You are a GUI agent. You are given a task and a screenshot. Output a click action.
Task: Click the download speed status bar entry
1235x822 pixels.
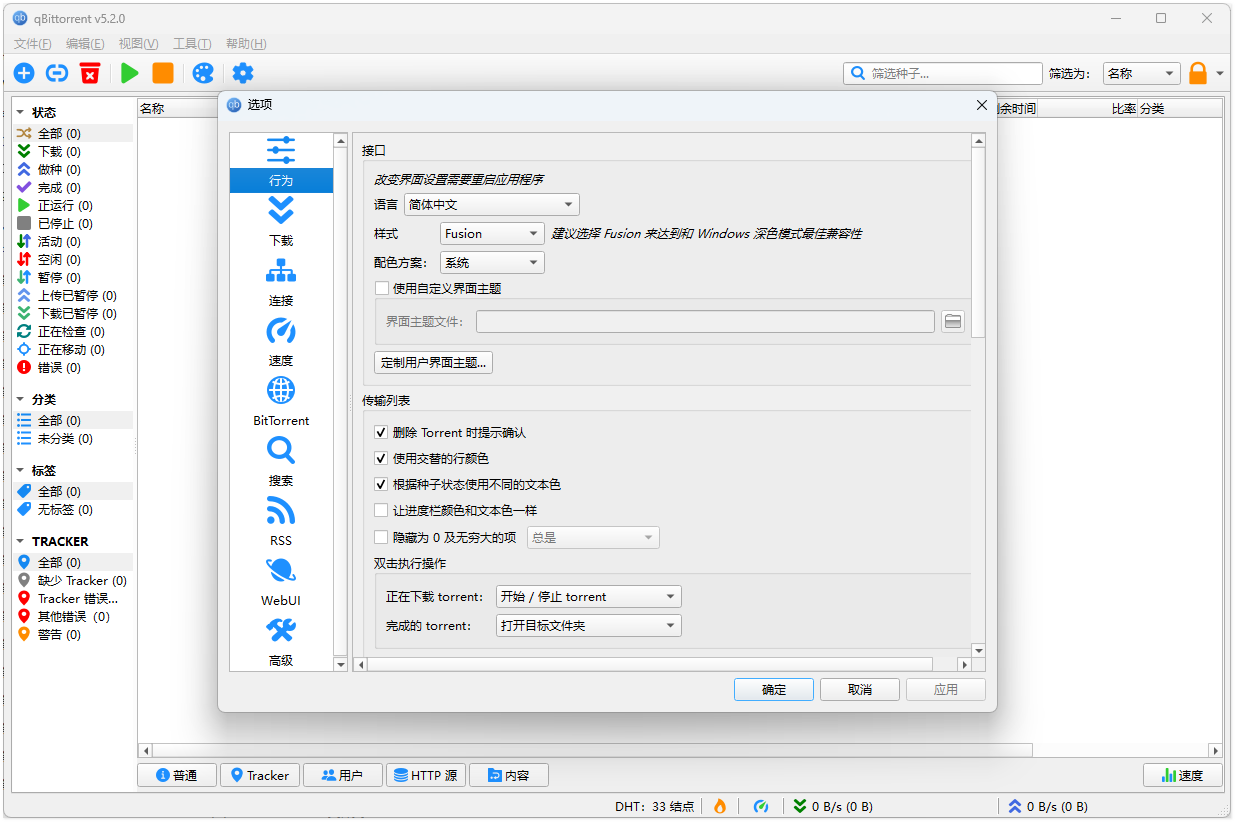coord(833,806)
